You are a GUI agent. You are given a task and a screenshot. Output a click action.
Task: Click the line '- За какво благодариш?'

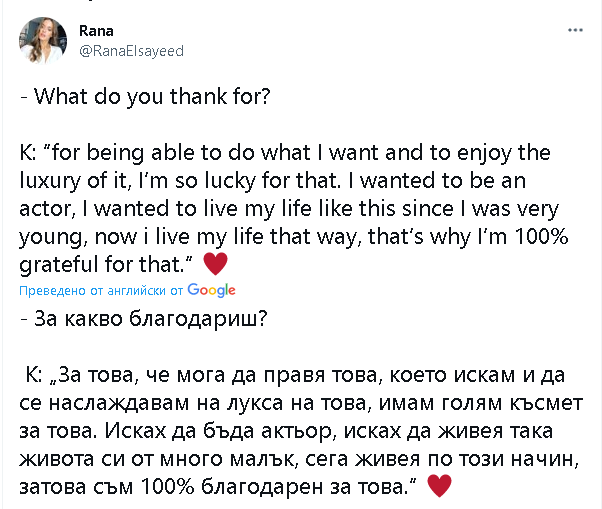pyautogui.click(x=146, y=320)
